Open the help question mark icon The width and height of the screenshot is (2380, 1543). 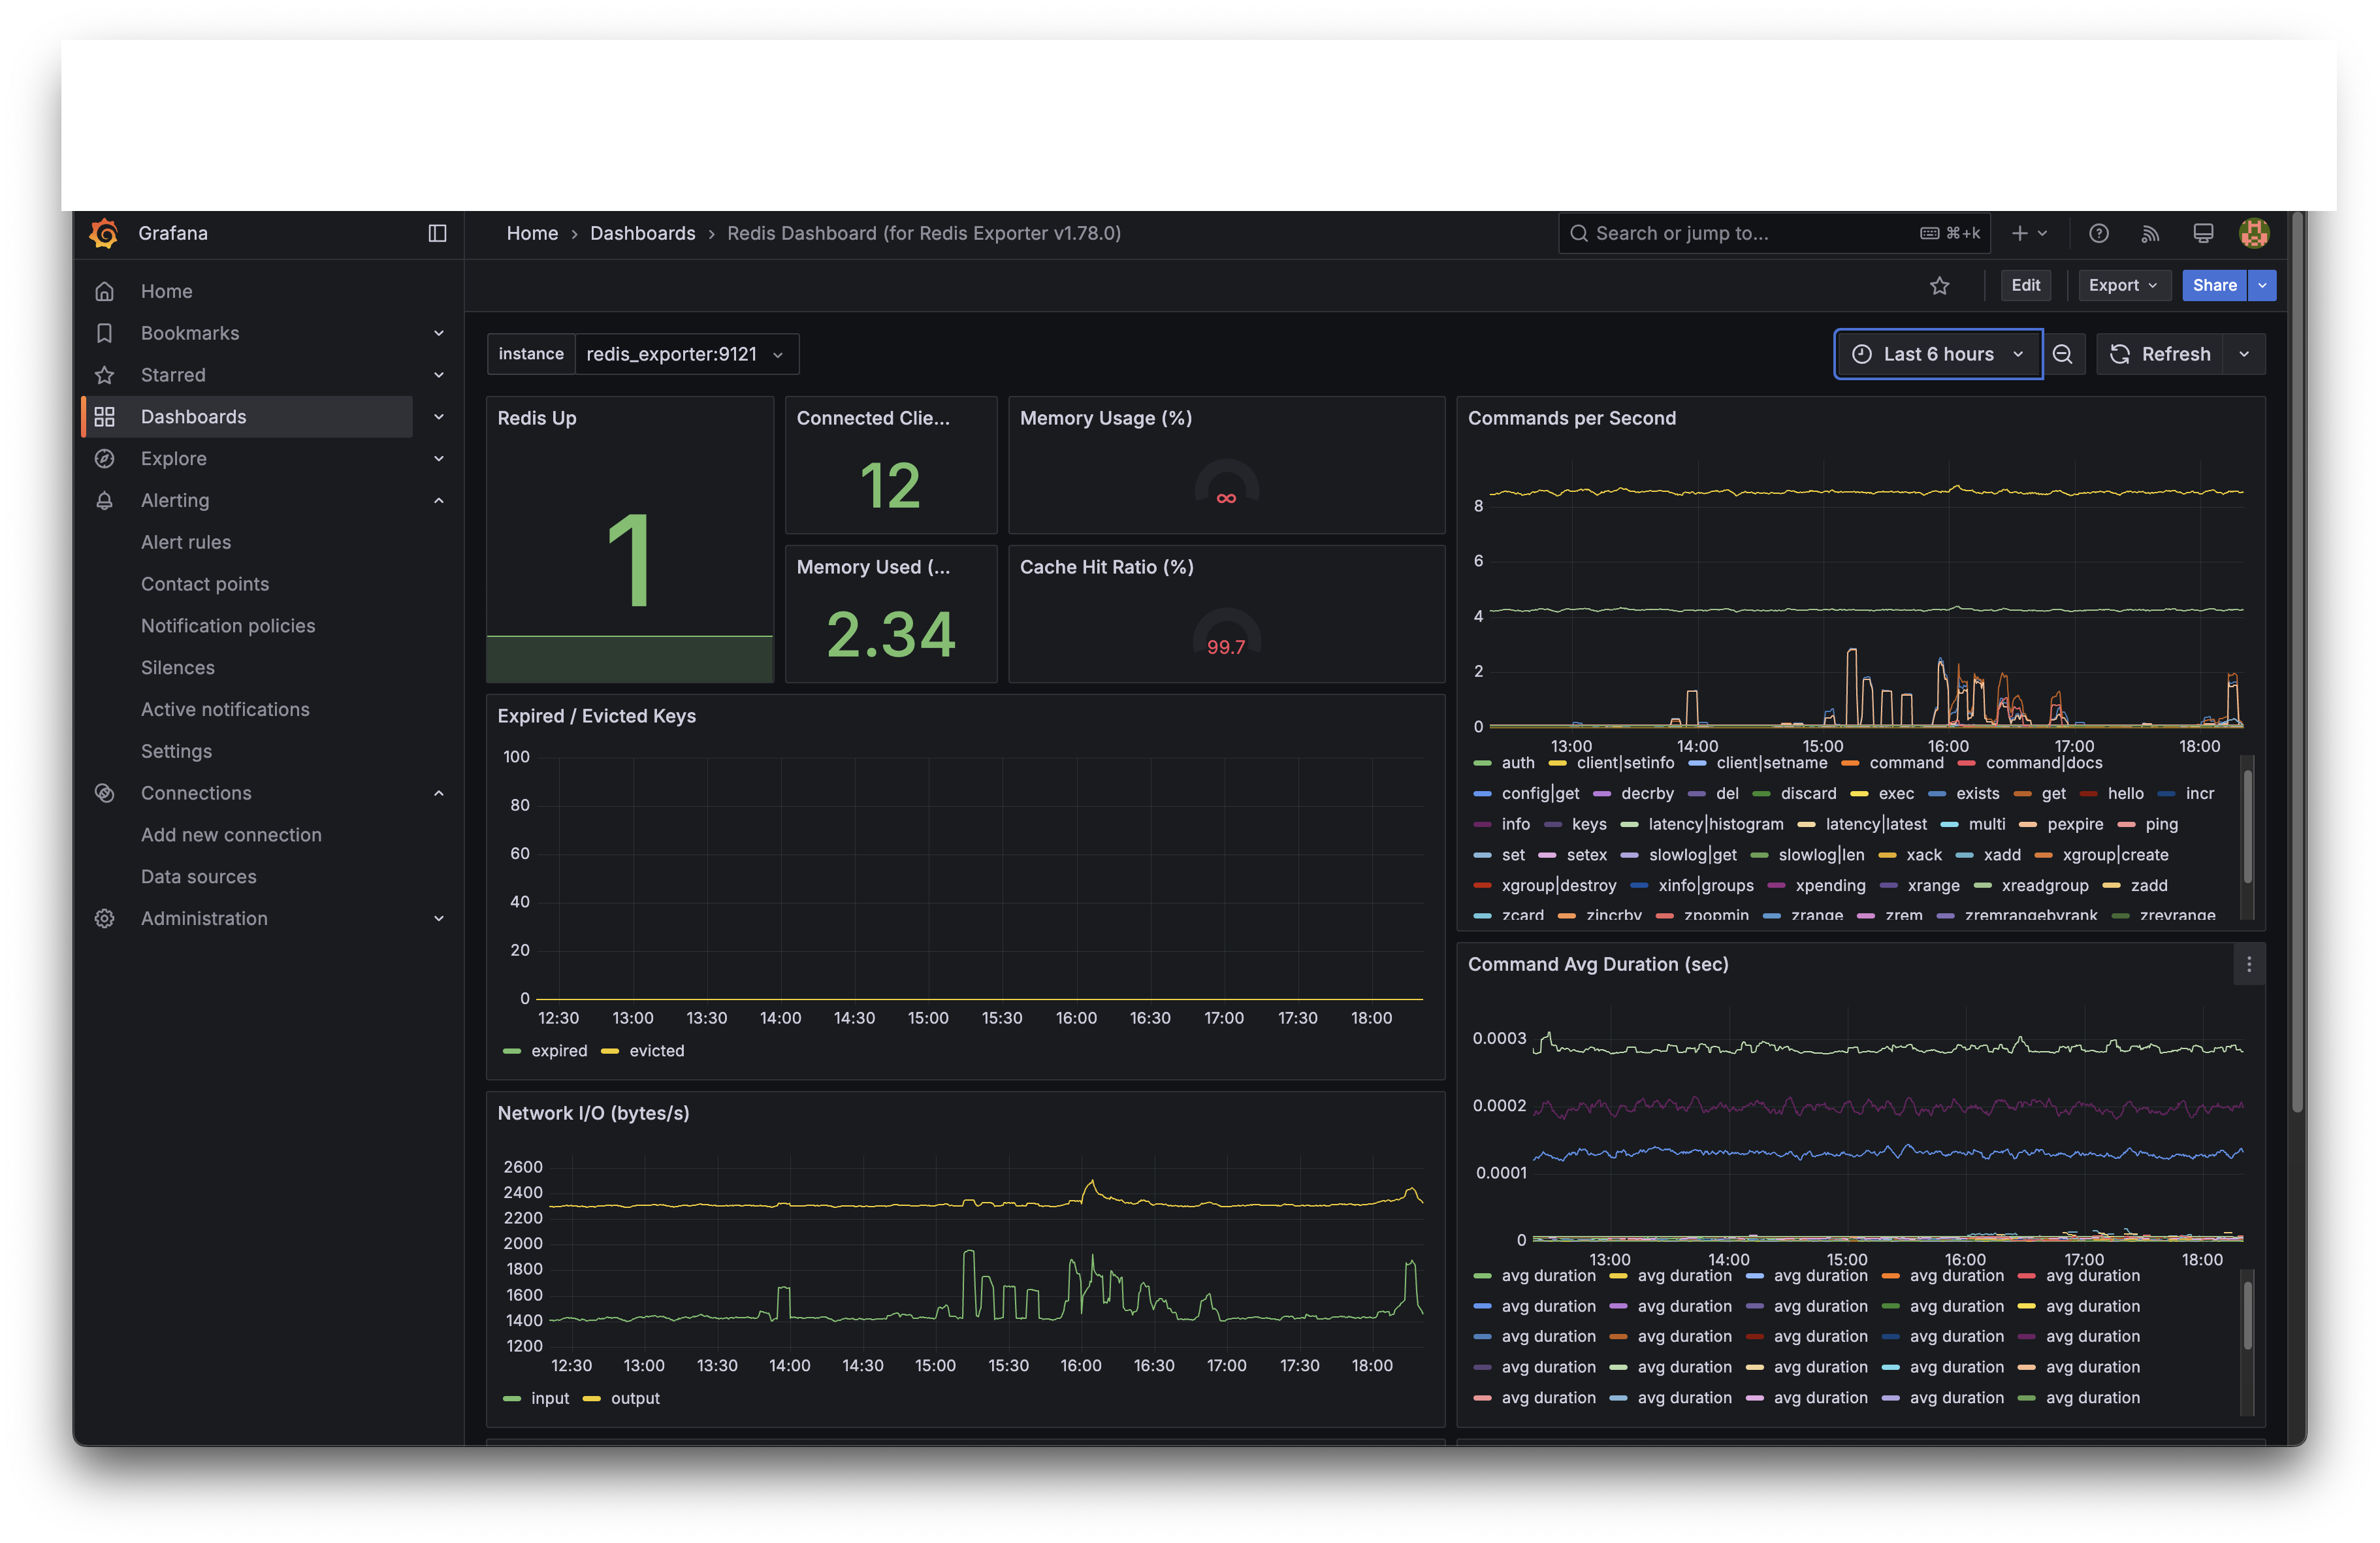point(2098,233)
